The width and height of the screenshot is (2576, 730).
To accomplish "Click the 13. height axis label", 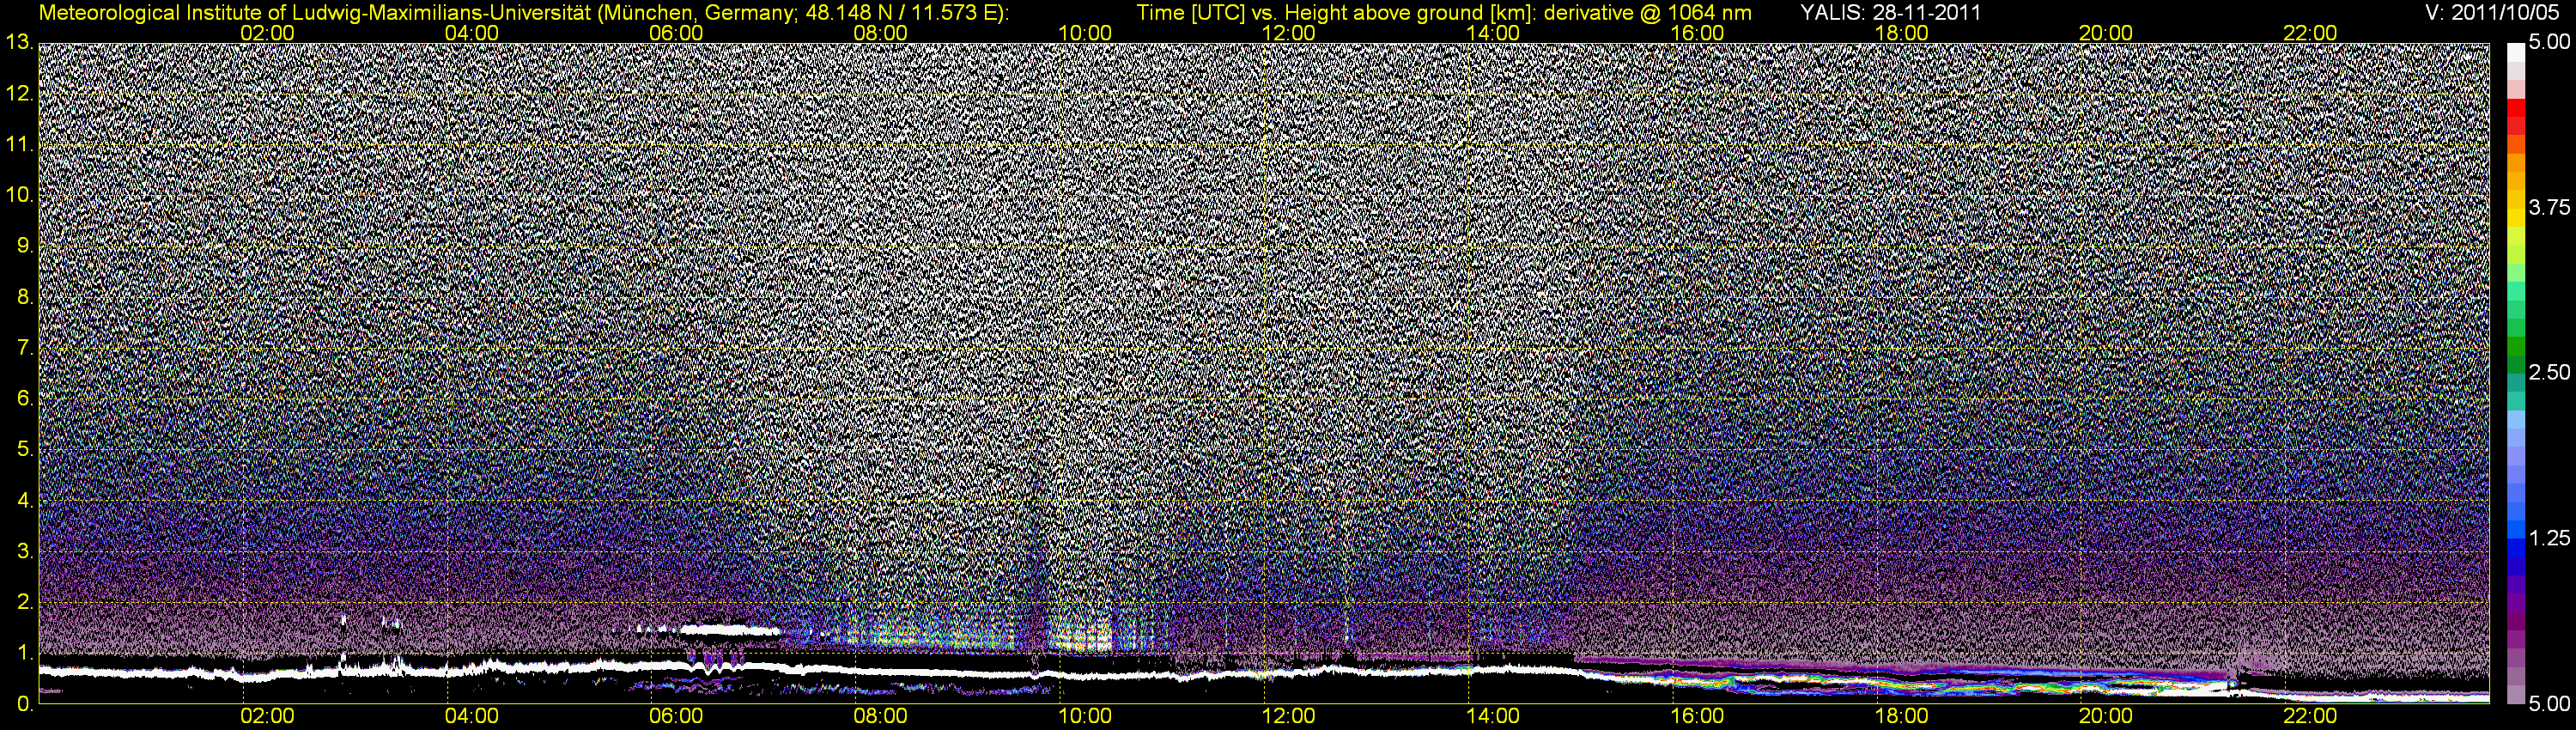I will pos(19,43).
